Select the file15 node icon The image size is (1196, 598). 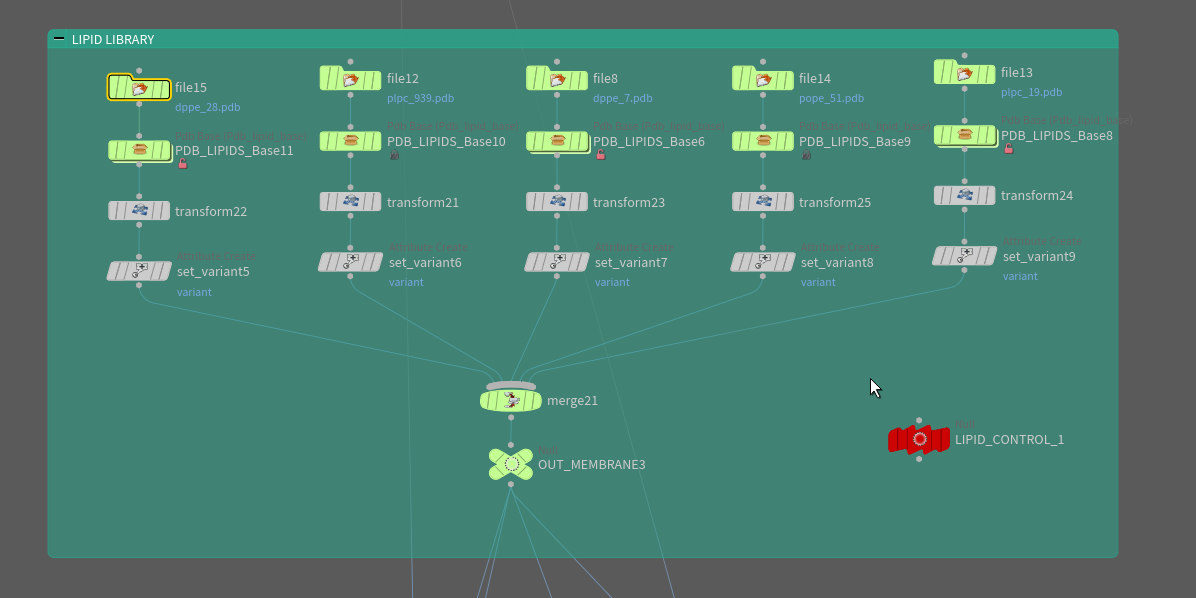point(139,88)
